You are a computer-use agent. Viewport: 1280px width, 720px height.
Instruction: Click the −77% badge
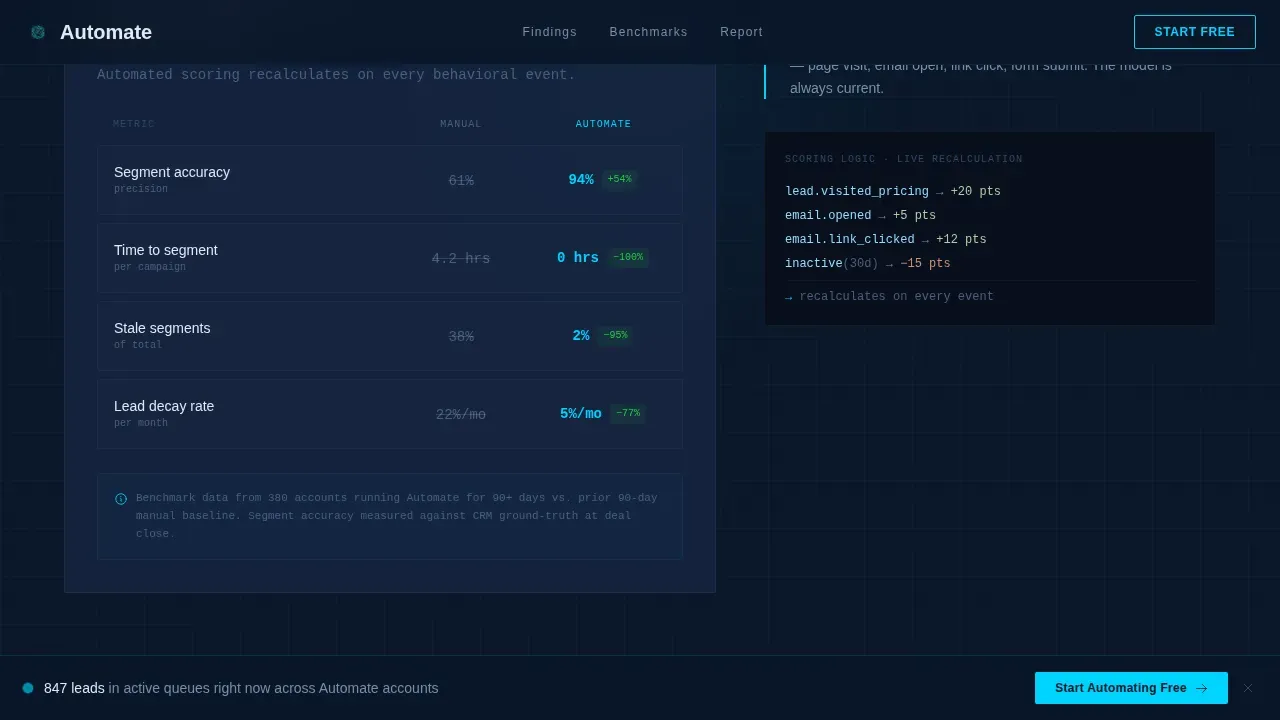(x=628, y=414)
